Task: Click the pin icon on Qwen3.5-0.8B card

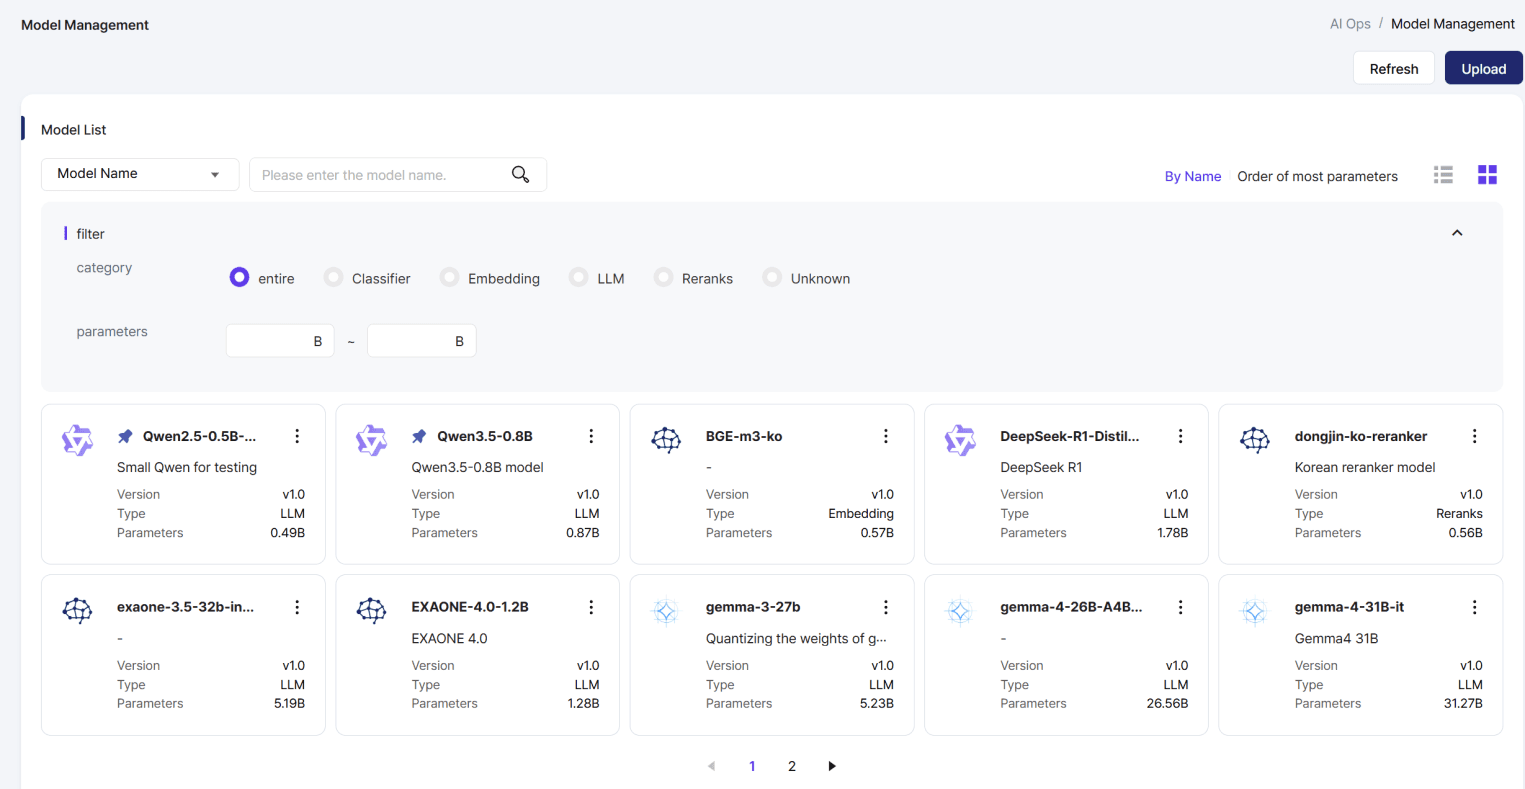Action: click(419, 436)
